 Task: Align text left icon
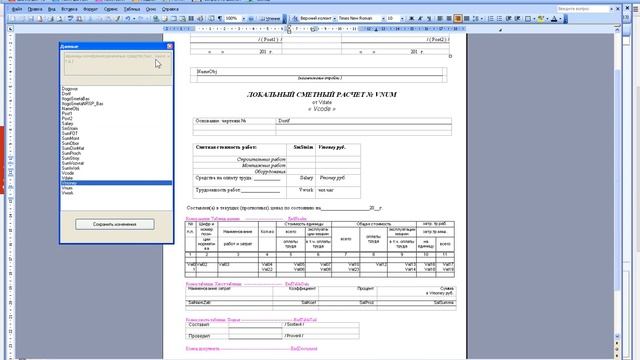point(440,19)
